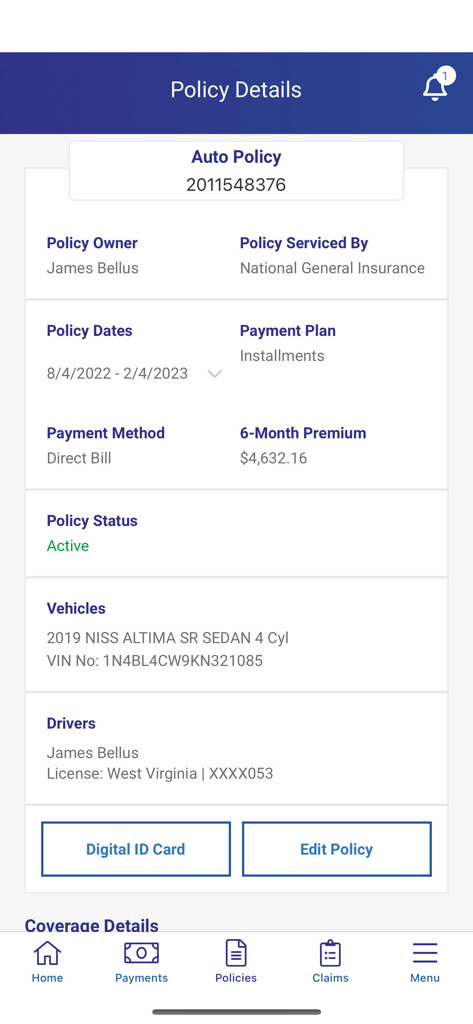
Task: Select the VIN No: 1N4BL4CW9KN321085 line
Action: (155, 661)
